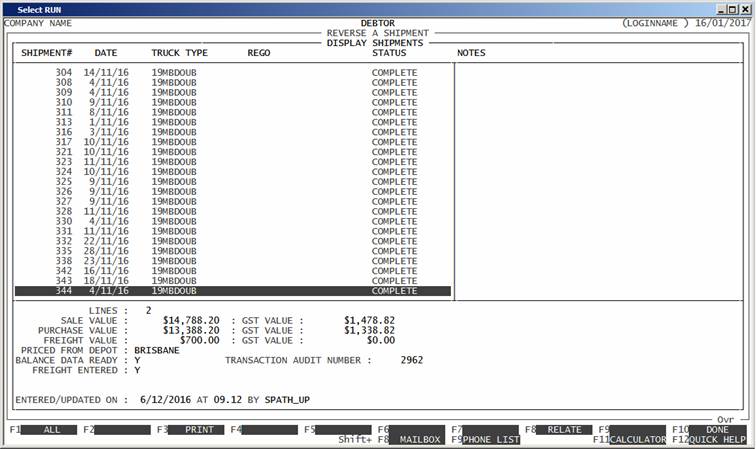Click the purchase value $13,388.20

(191, 330)
